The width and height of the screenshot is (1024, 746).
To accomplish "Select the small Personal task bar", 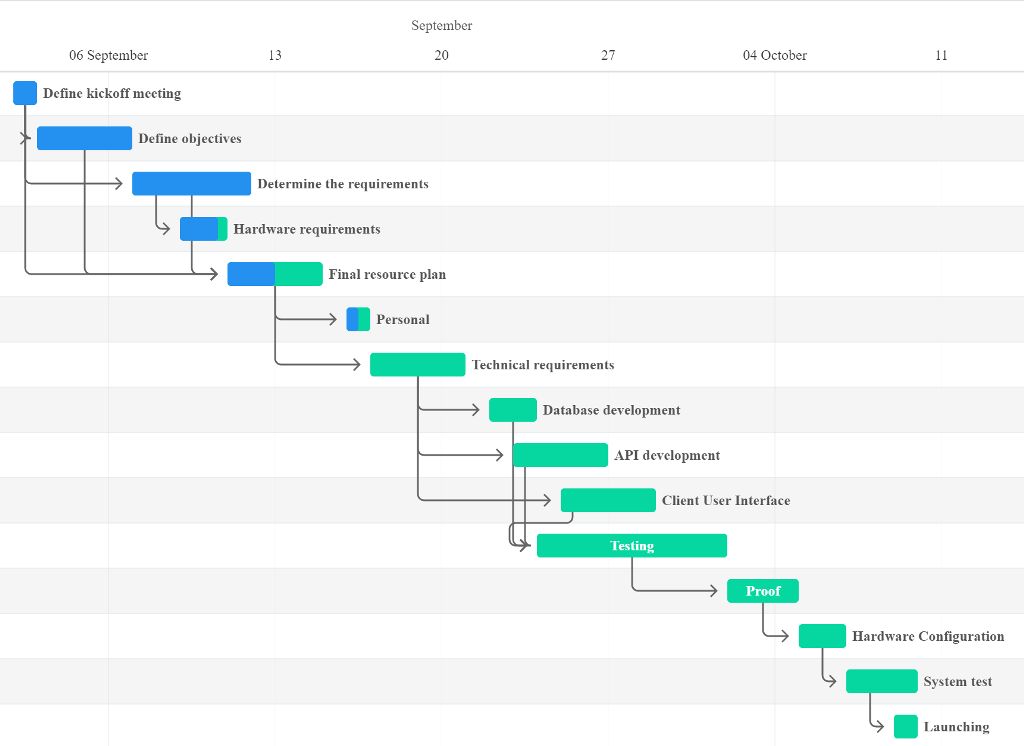I will point(358,319).
